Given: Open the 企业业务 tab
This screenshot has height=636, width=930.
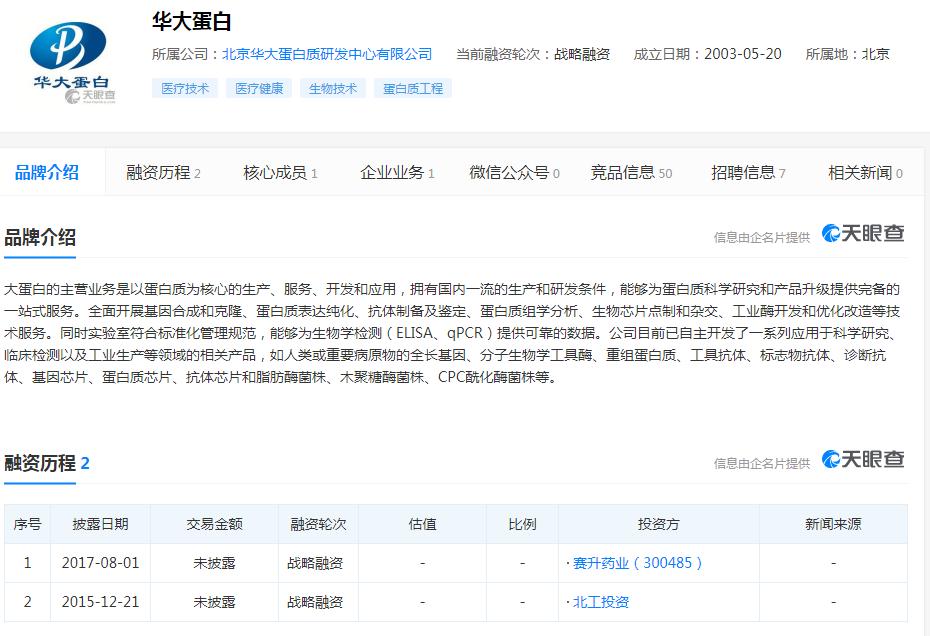Looking at the screenshot, I should click(397, 173).
